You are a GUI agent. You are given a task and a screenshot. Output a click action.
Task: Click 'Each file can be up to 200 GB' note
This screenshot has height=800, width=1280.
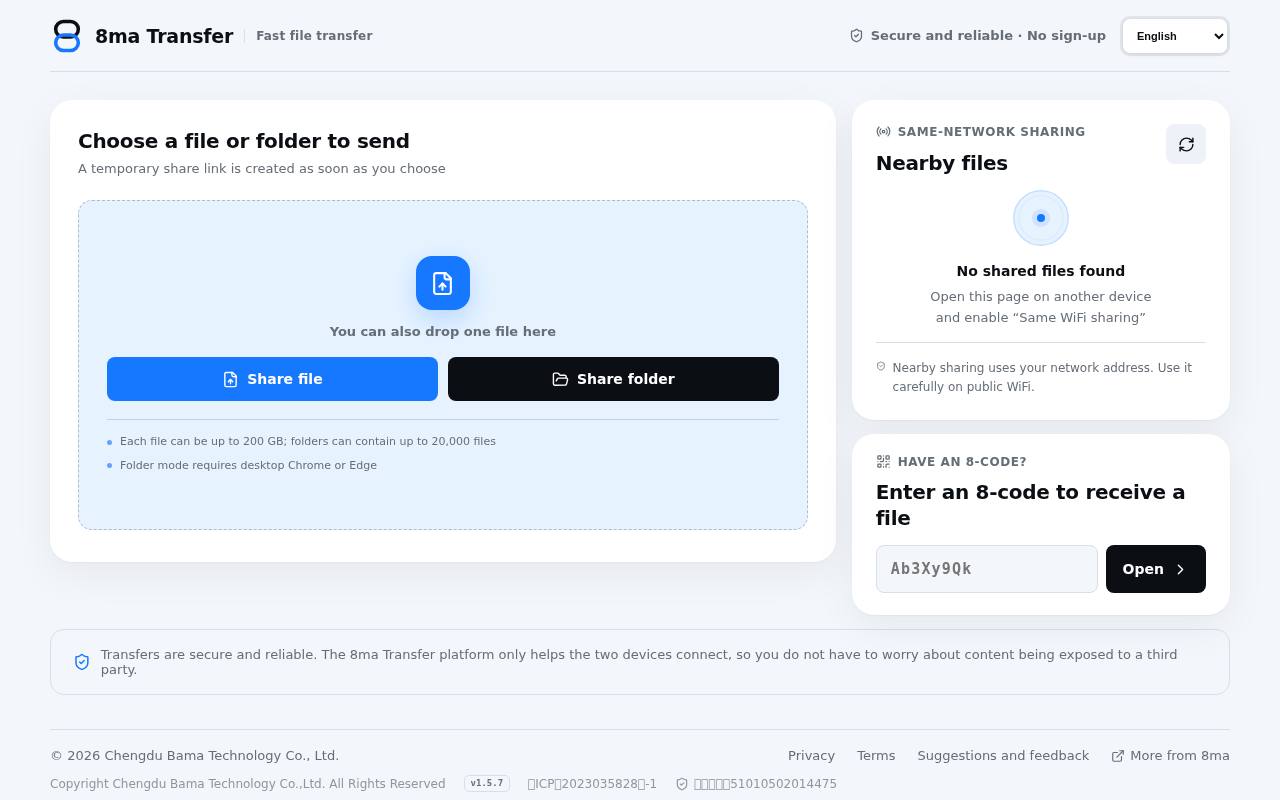pyautogui.click(x=308, y=441)
